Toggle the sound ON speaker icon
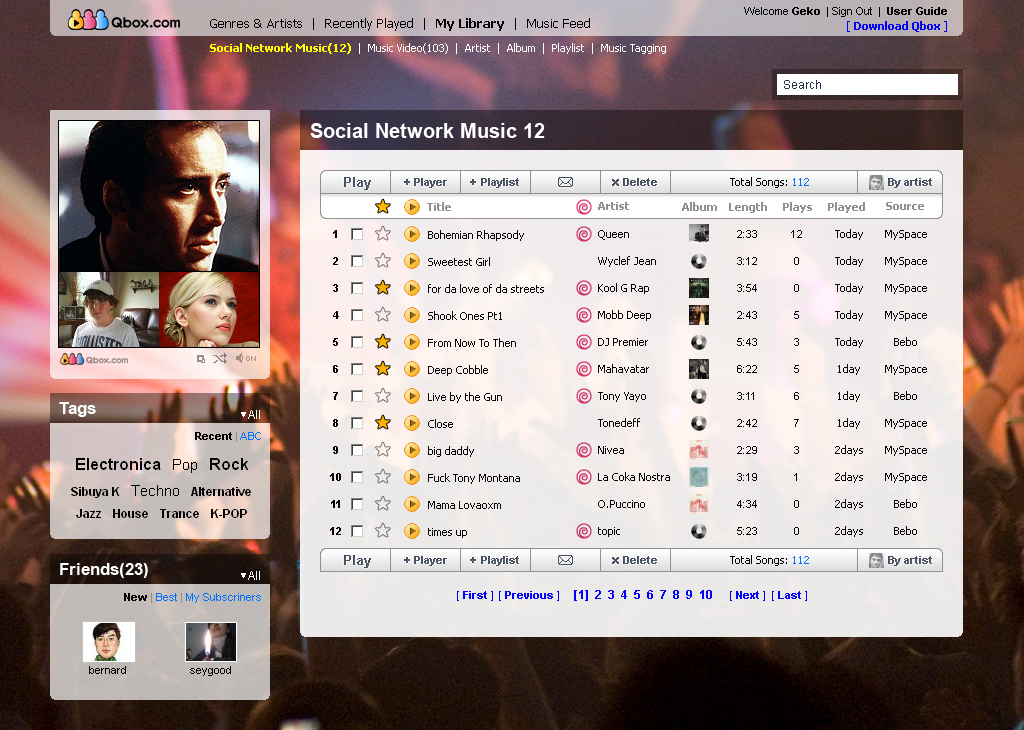This screenshot has height=730, width=1024. 246,358
